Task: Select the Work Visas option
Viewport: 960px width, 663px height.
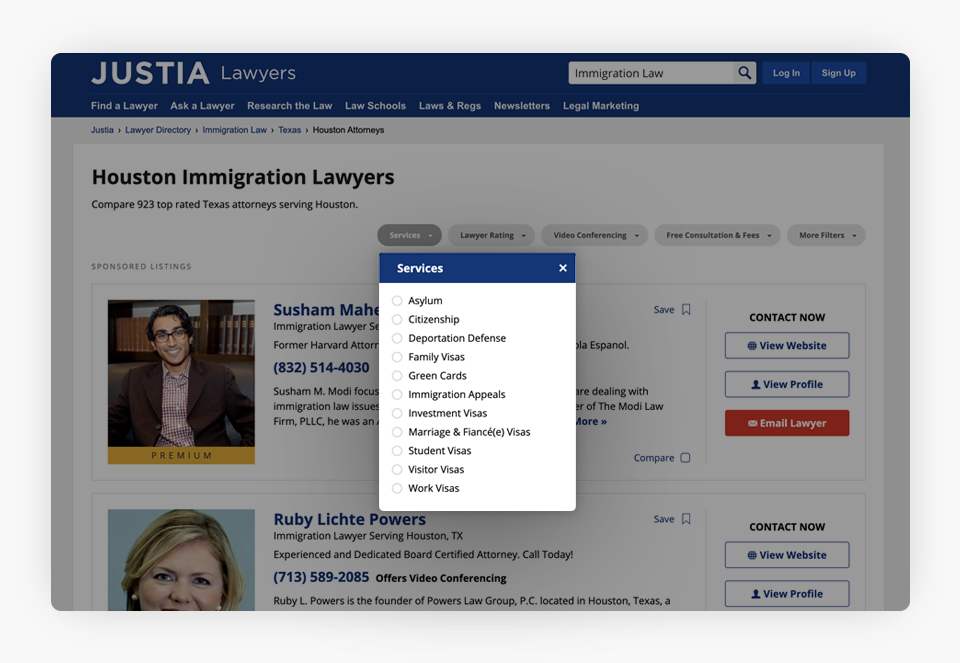Action: (x=397, y=489)
